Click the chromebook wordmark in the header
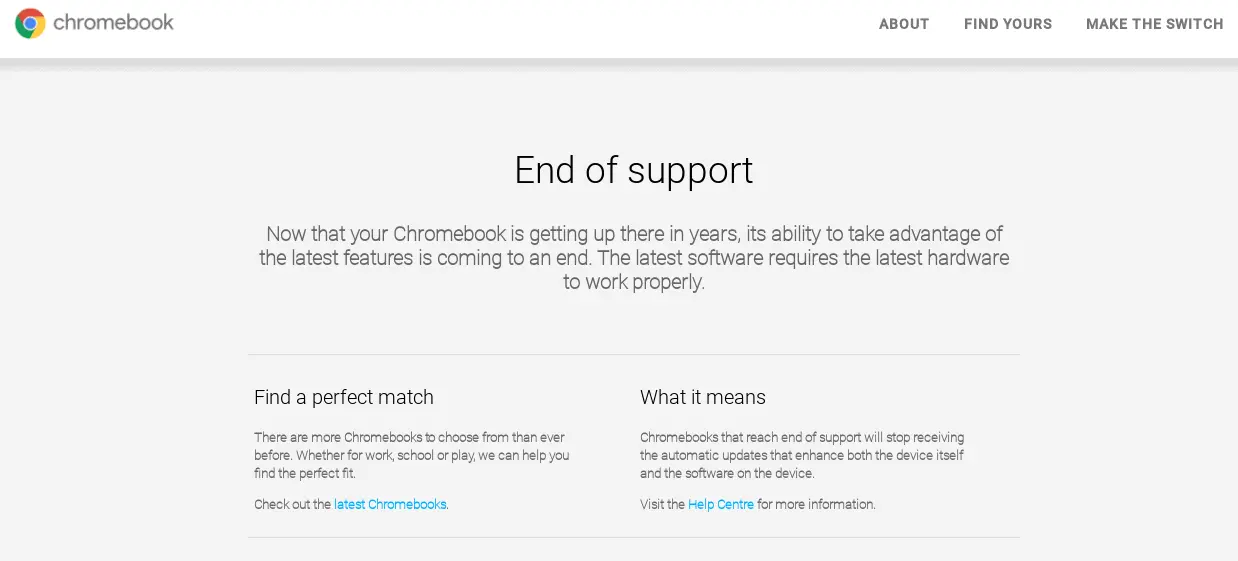This screenshot has height=561, width=1238. click(x=113, y=22)
